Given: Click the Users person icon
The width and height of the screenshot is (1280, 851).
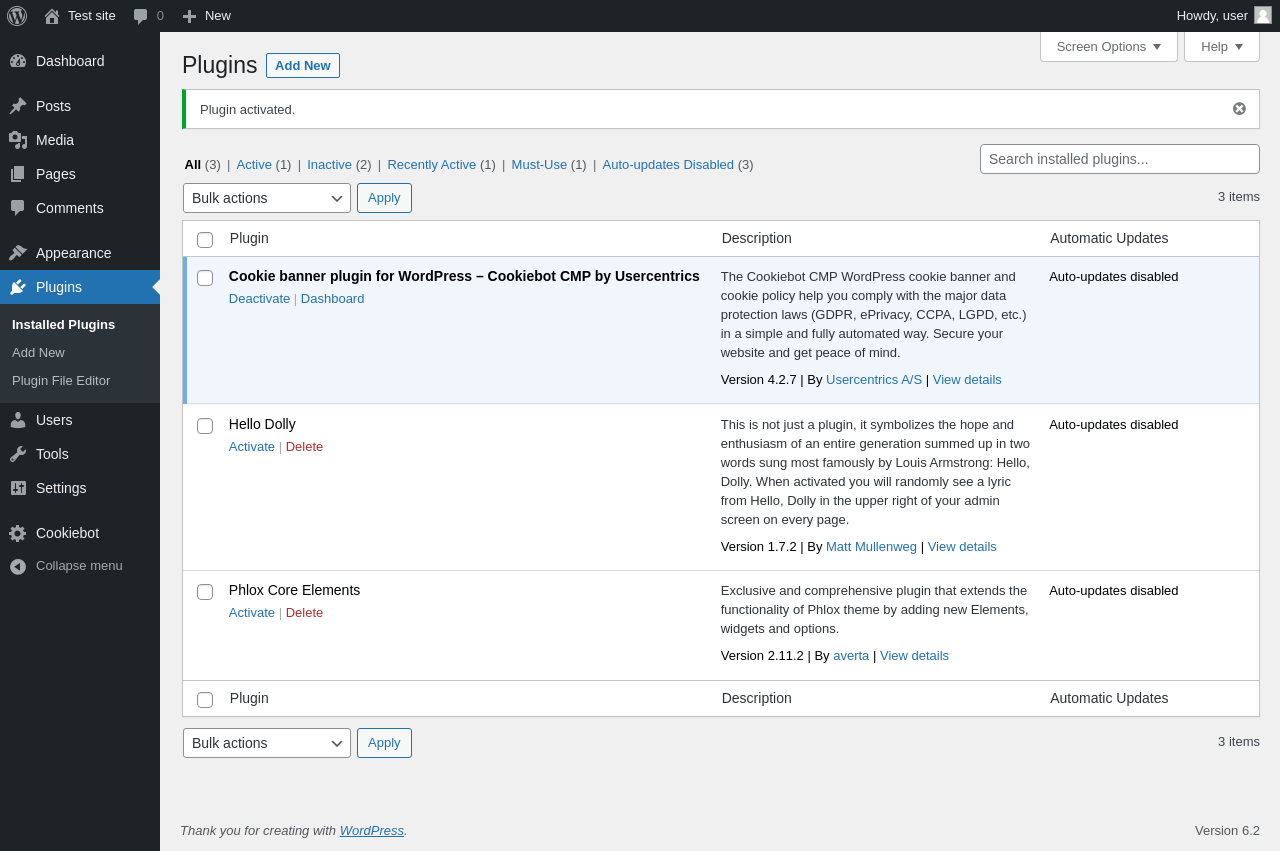Looking at the screenshot, I should click(18, 420).
